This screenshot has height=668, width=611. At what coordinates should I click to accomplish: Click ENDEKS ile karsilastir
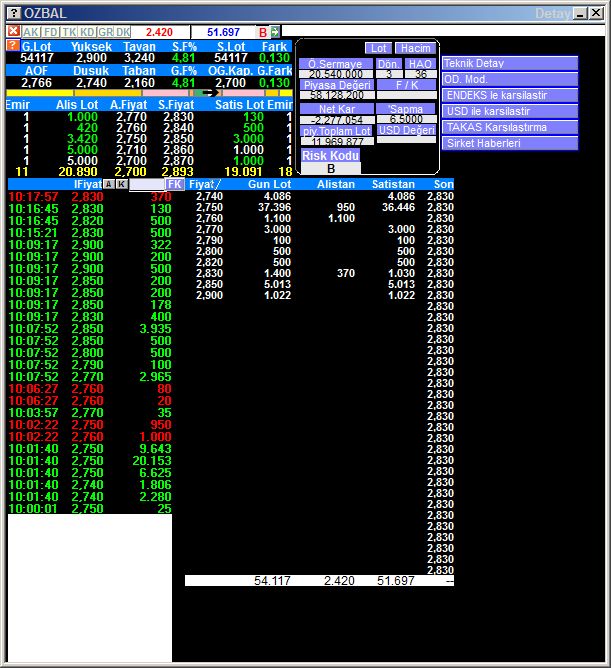510,95
